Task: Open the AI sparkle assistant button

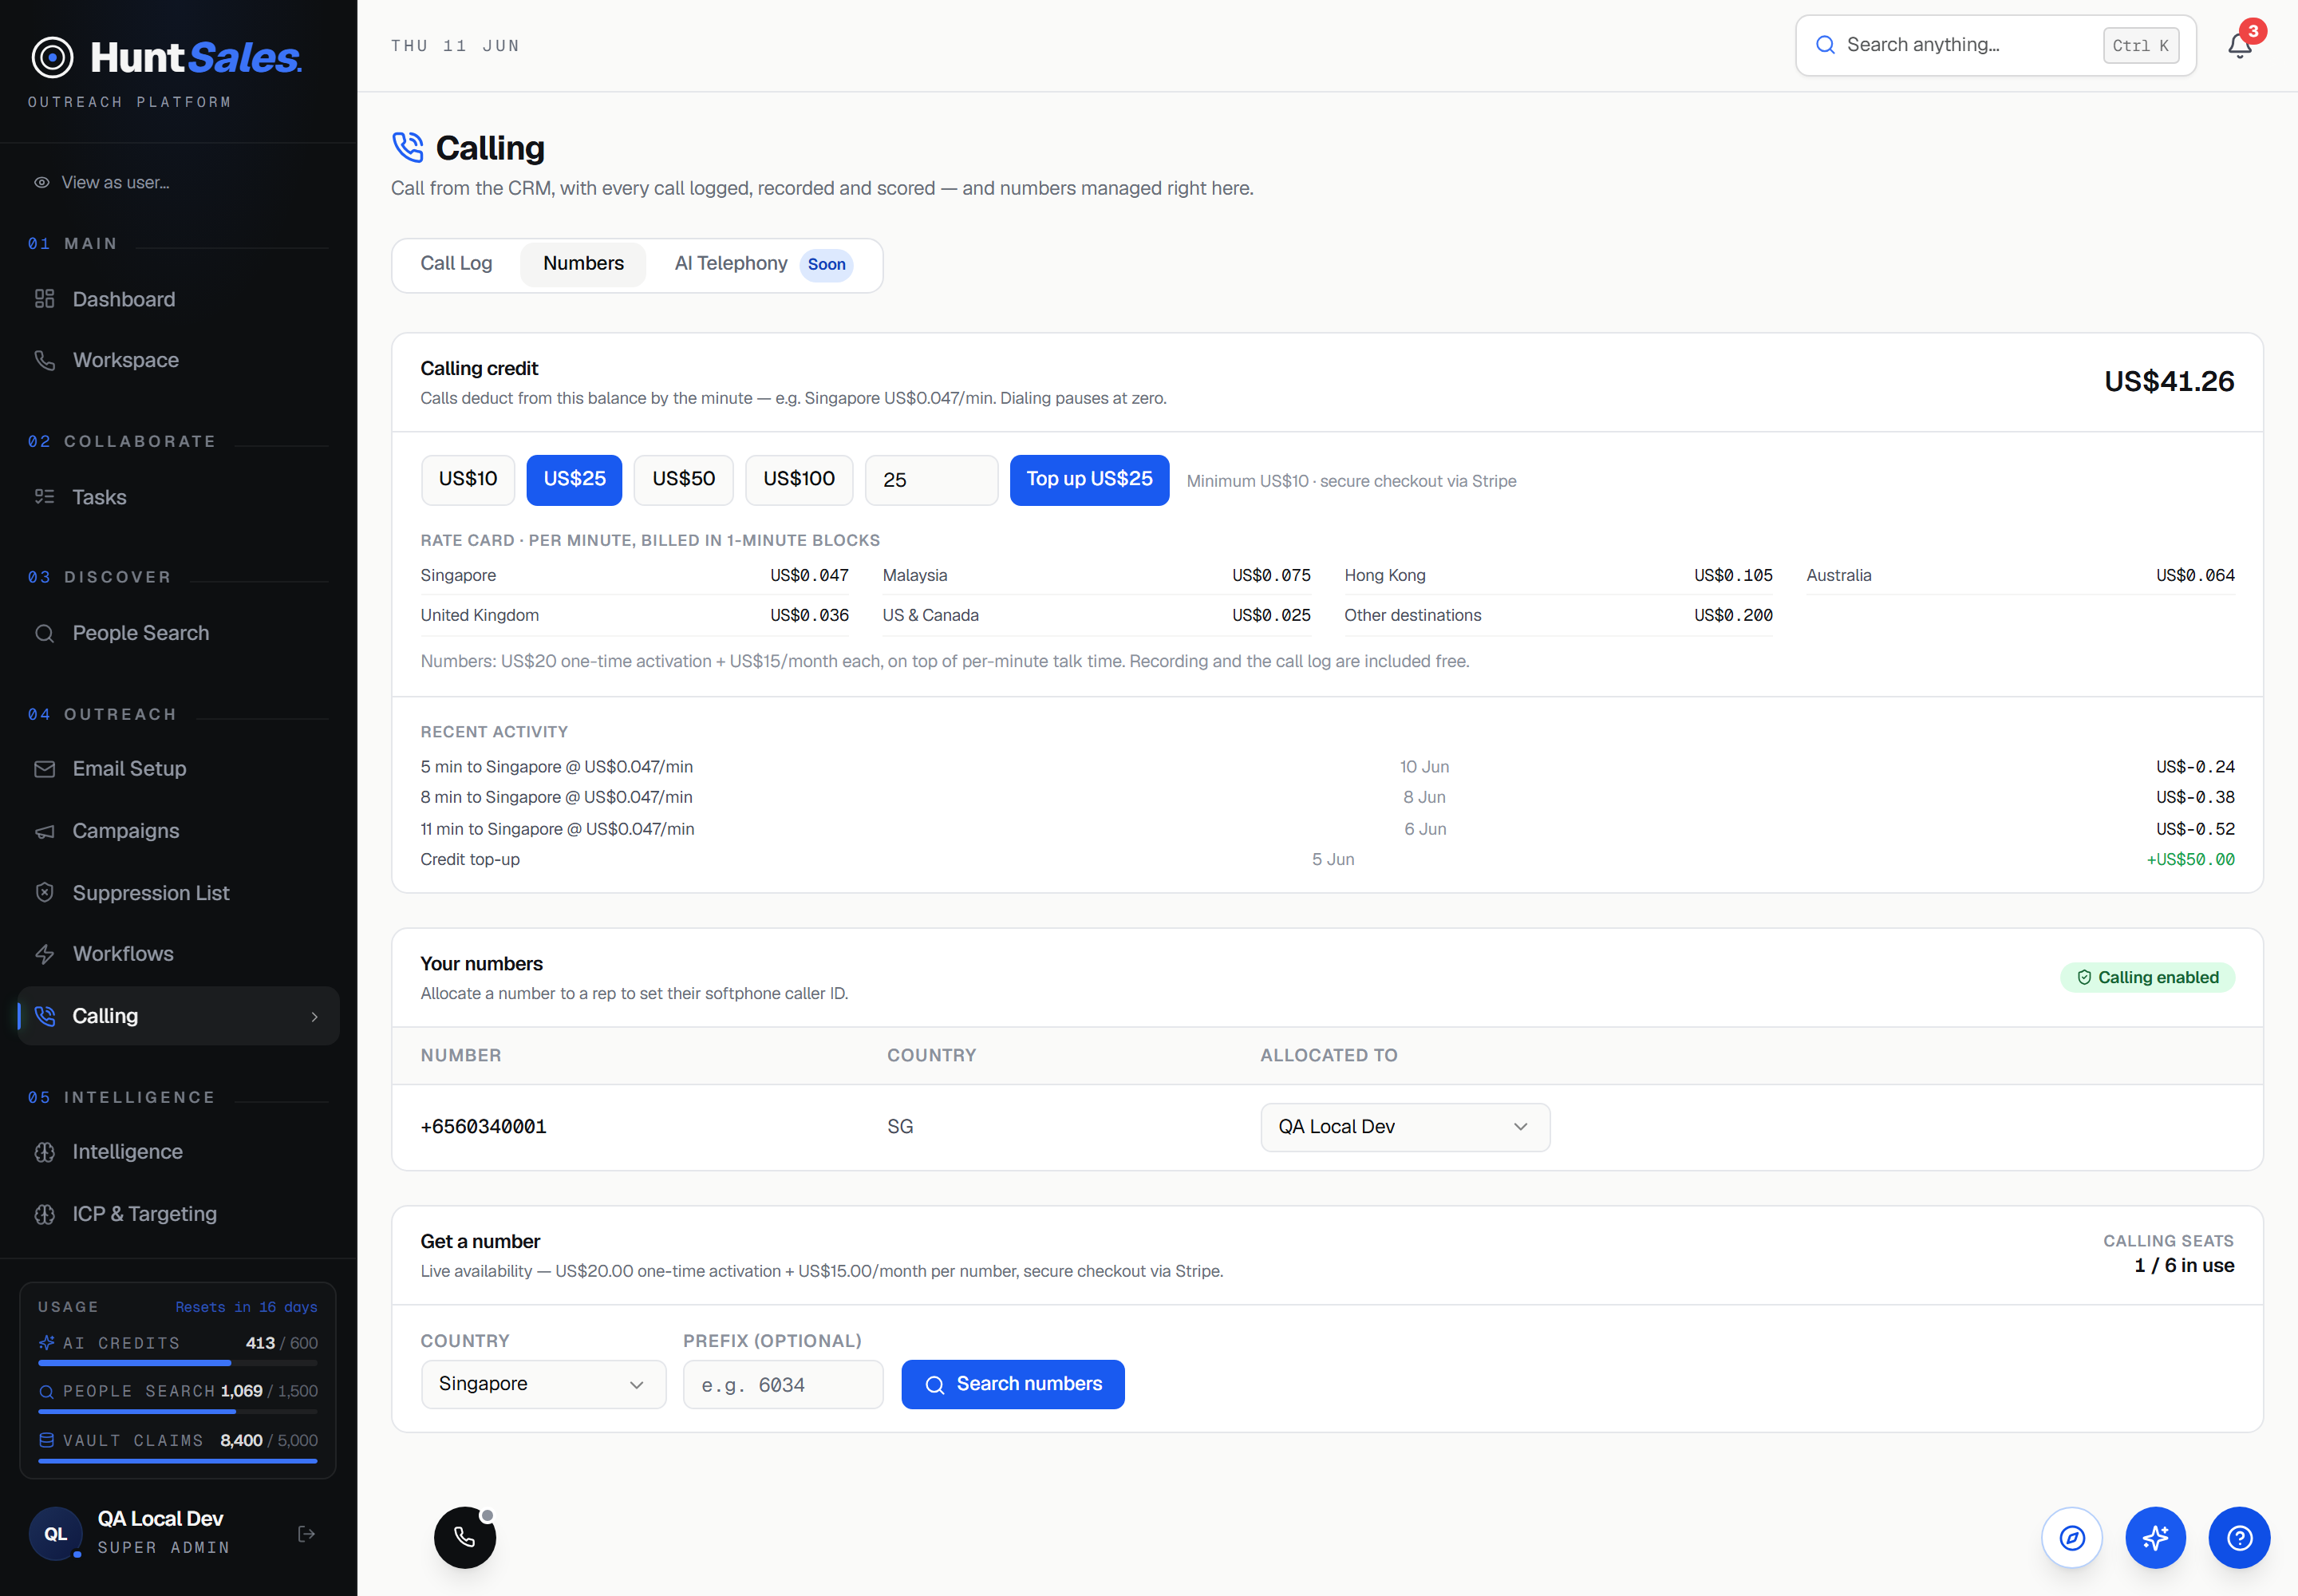Action: tap(2156, 1538)
